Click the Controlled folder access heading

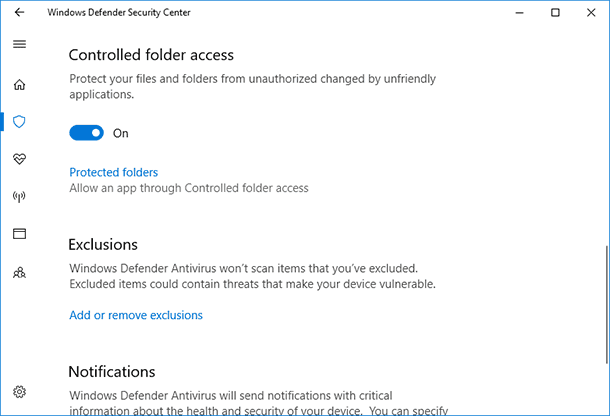(x=151, y=55)
